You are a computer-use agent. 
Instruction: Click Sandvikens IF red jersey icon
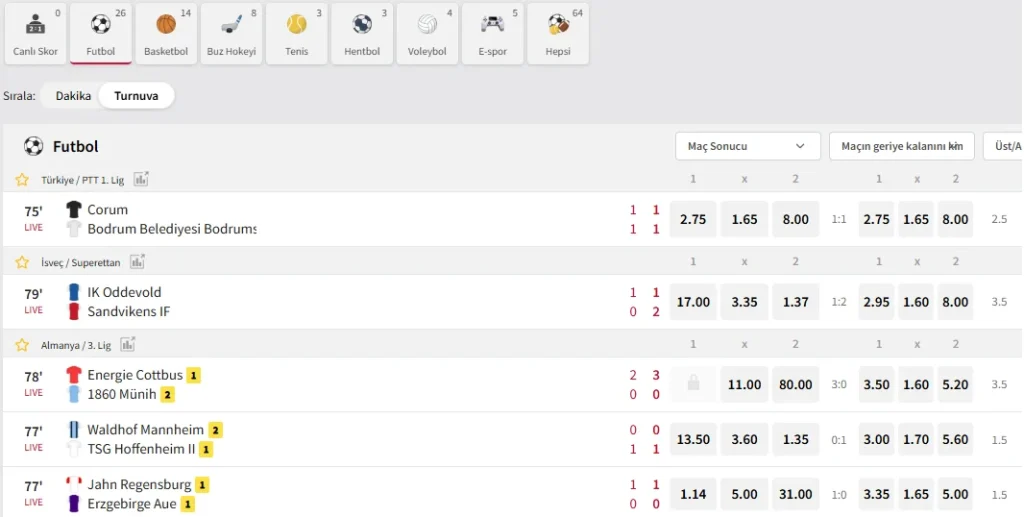click(74, 311)
